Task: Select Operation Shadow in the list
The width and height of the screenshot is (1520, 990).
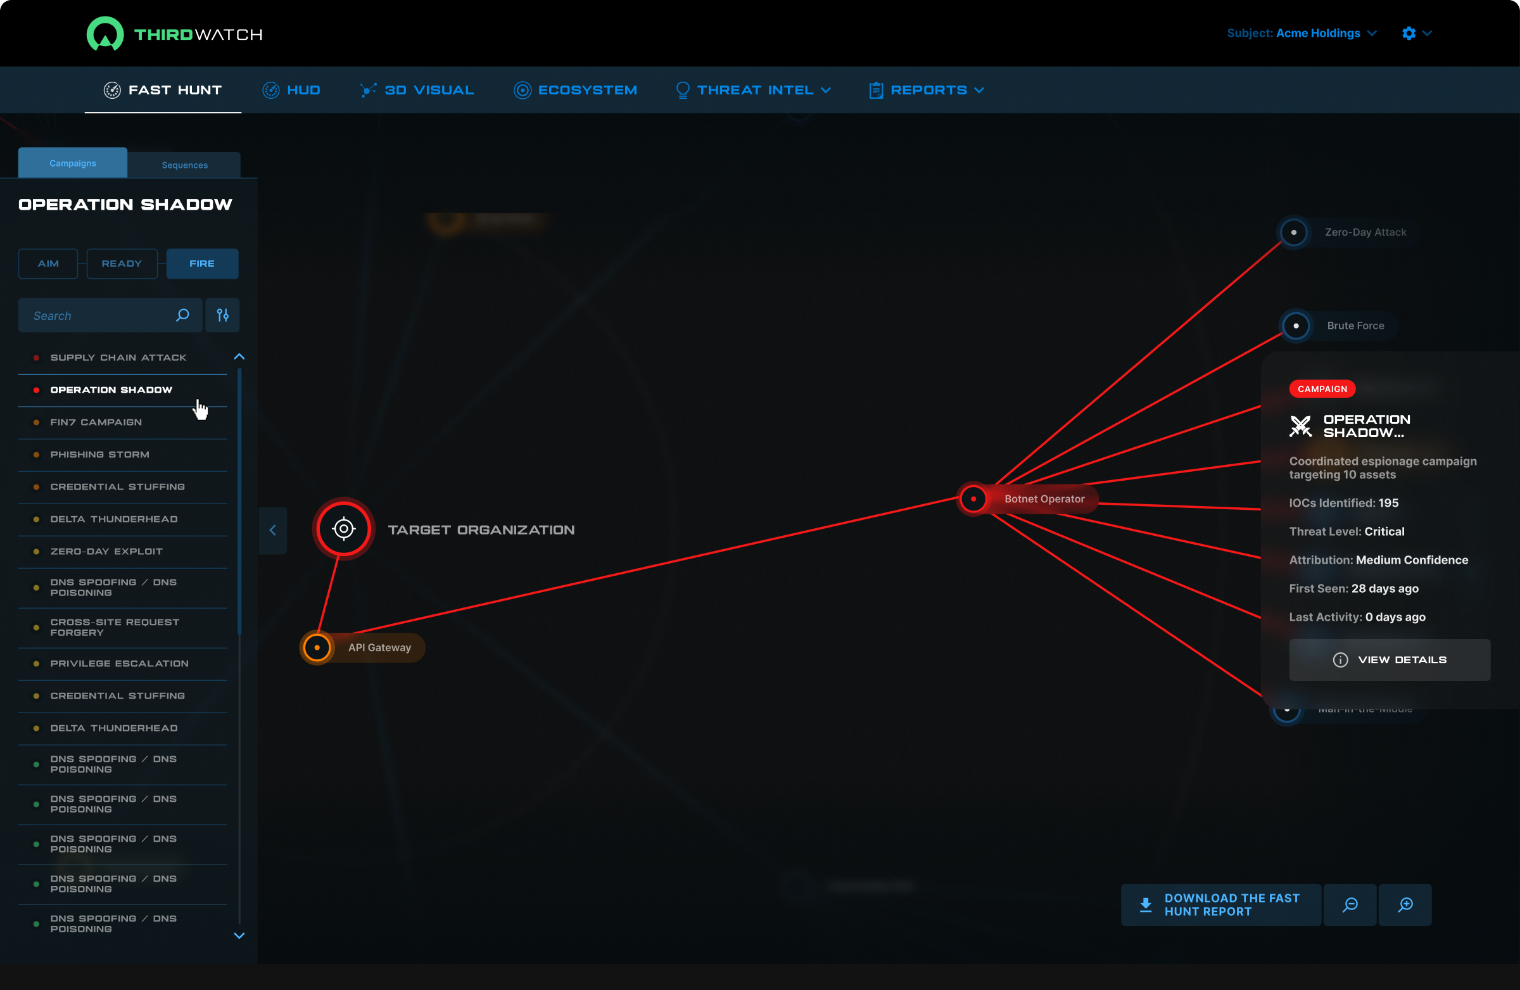Action: coord(122,390)
